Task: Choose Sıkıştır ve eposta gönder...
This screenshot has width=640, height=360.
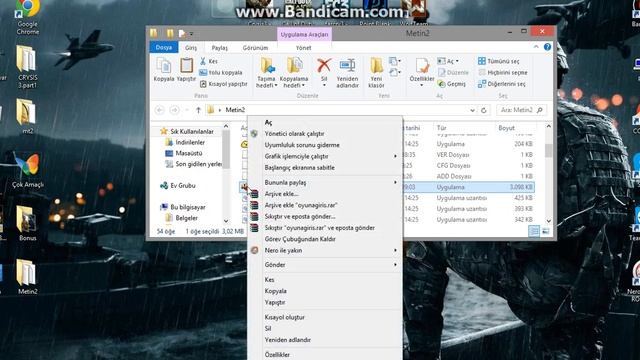Action: tap(324, 216)
